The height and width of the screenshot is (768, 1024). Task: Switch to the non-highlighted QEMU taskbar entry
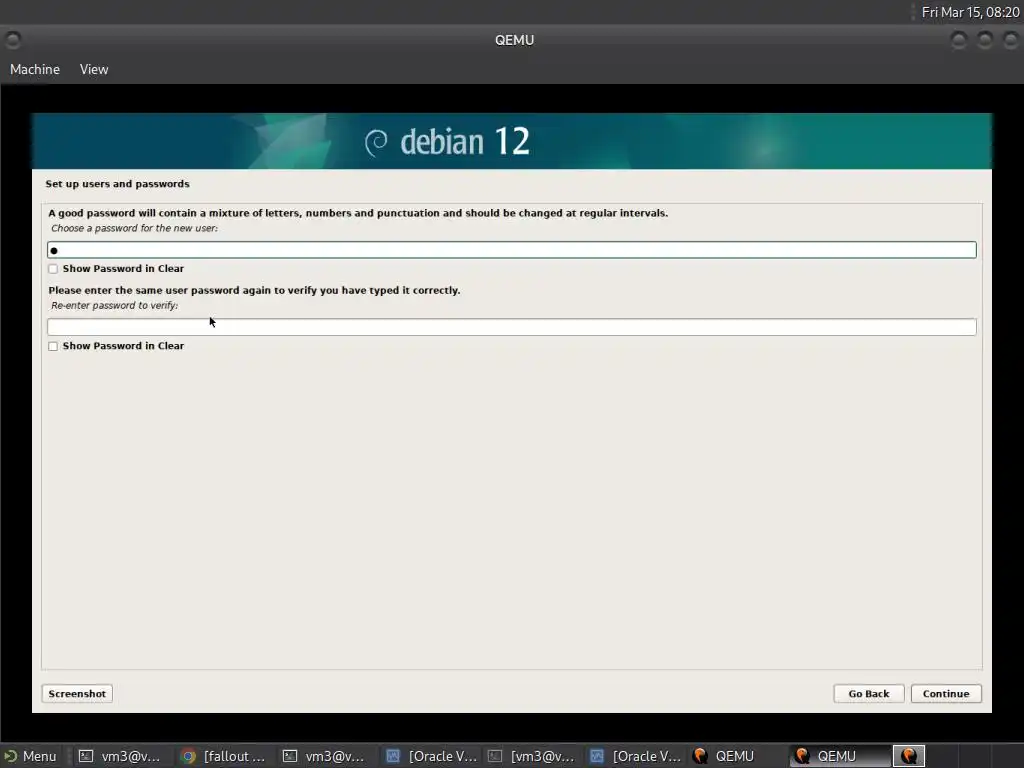point(735,756)
